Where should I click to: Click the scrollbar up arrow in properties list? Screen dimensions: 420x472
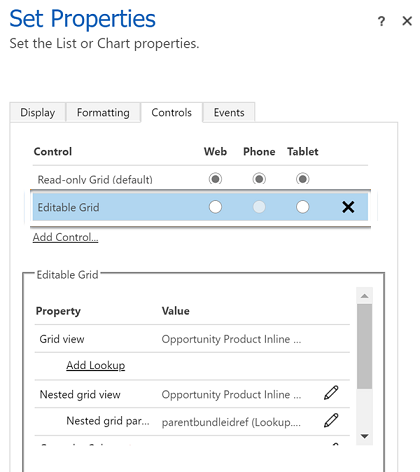[x=365, y=296]
